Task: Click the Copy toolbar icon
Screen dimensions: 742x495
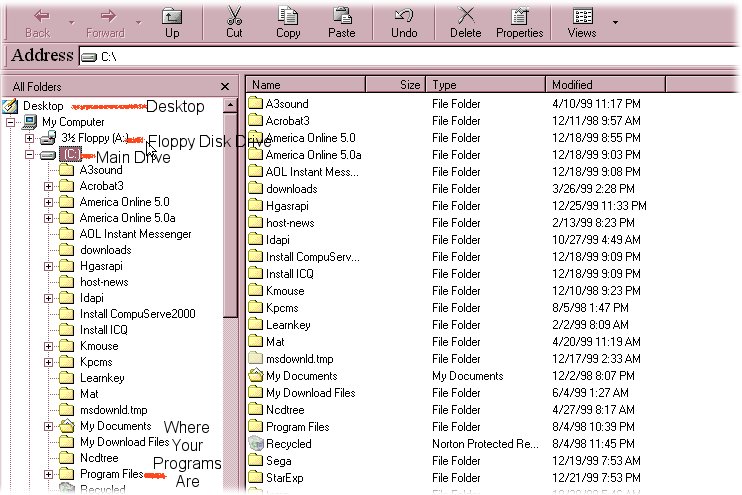Action: coord(288,16)
